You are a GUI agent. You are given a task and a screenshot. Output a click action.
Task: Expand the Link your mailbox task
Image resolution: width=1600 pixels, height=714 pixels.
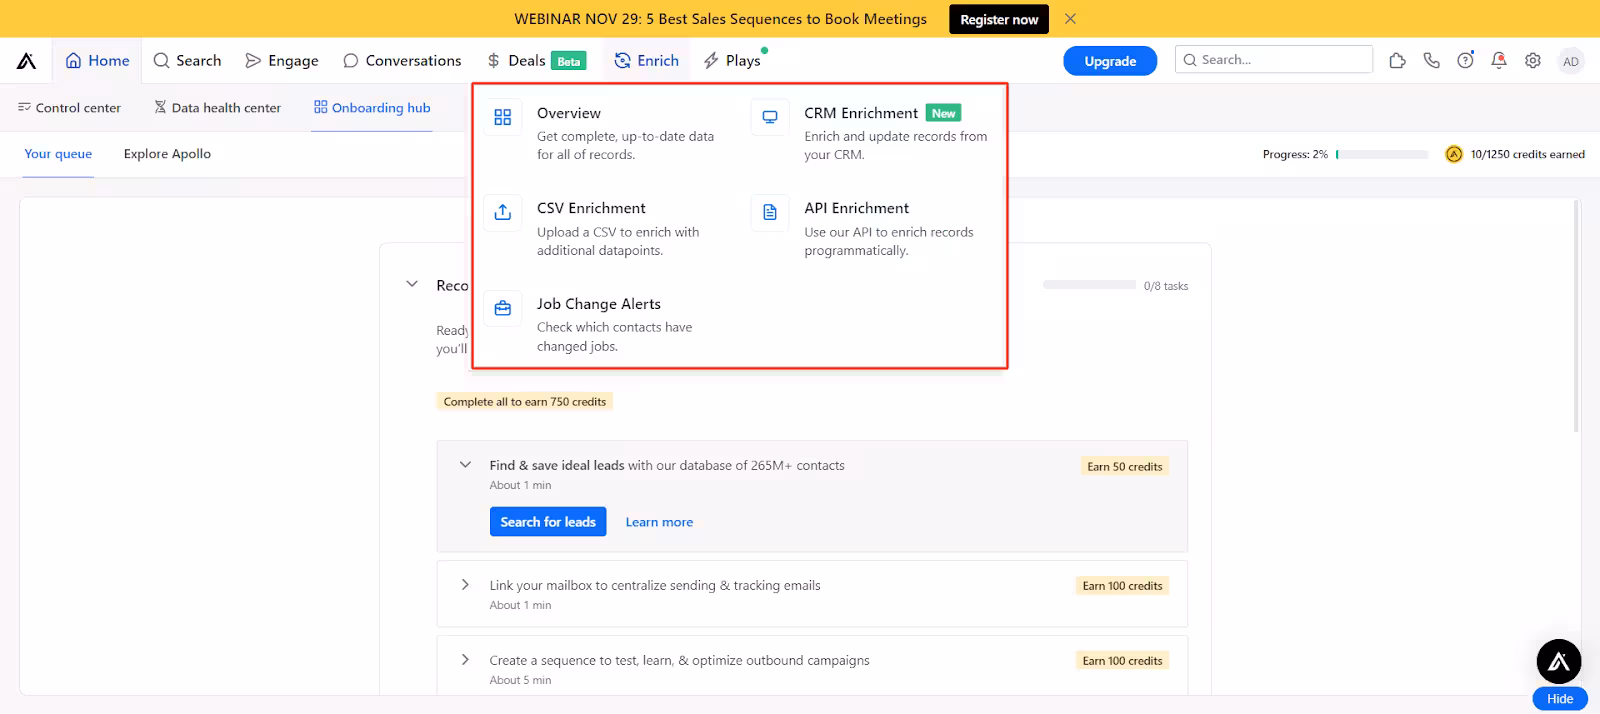(465, 585)
